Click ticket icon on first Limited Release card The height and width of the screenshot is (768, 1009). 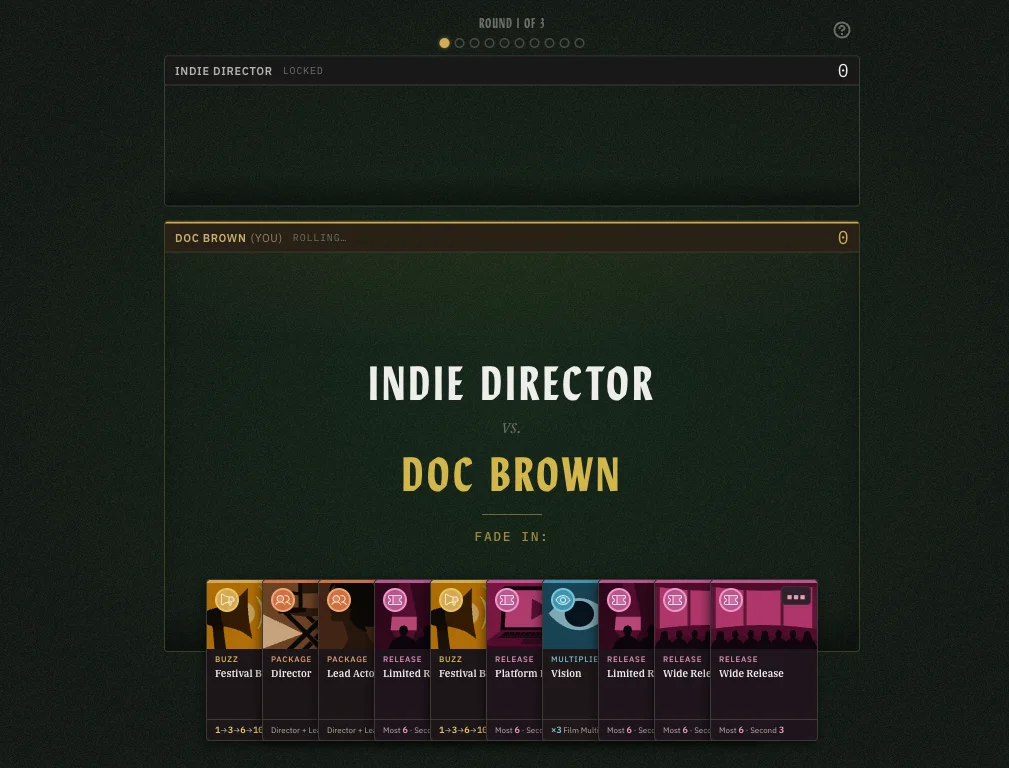pyautogui.click(x=394, y=600)
